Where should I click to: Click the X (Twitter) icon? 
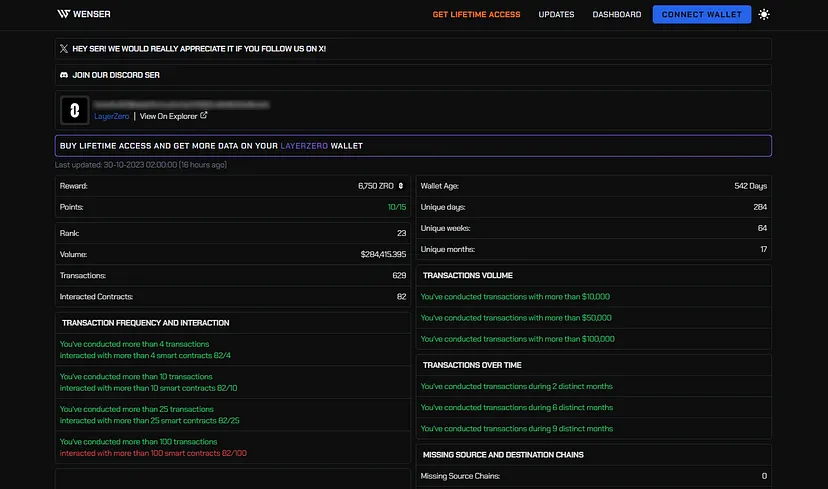(64, 48)
